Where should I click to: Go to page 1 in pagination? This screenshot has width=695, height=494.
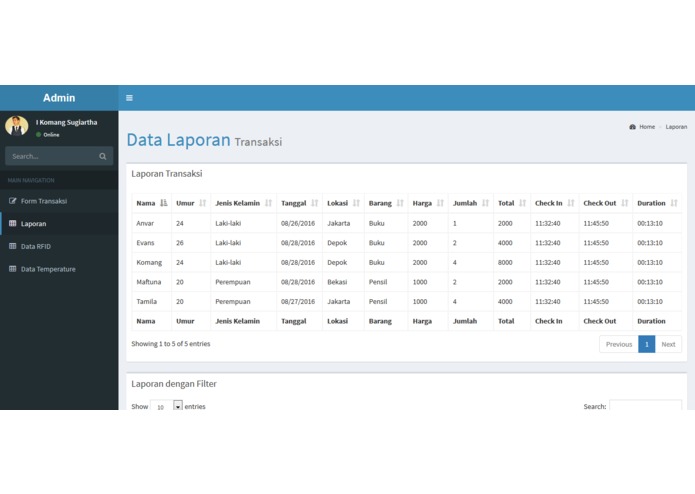click(x=647, y=344)
